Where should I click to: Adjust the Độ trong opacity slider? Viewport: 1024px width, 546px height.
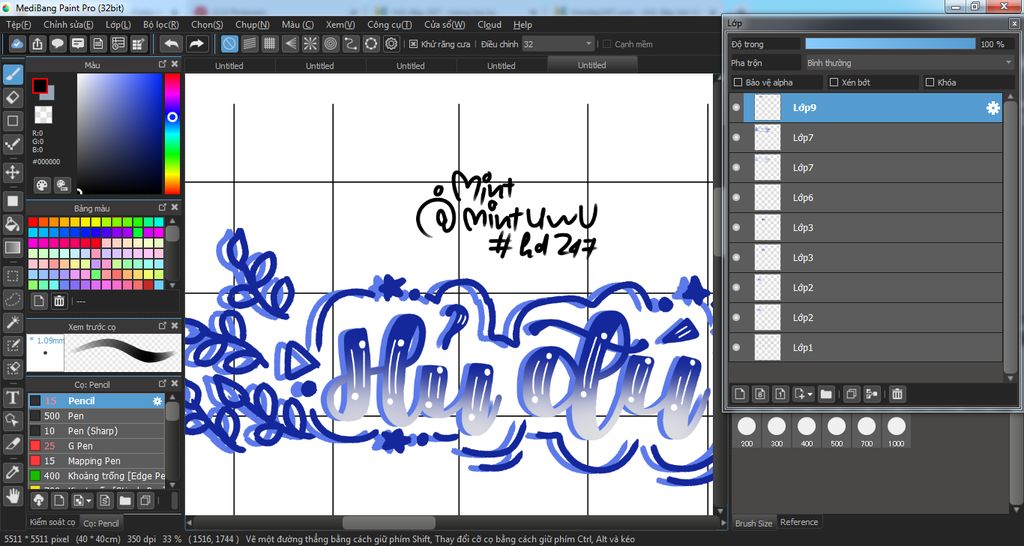click(x=890, y=44)
